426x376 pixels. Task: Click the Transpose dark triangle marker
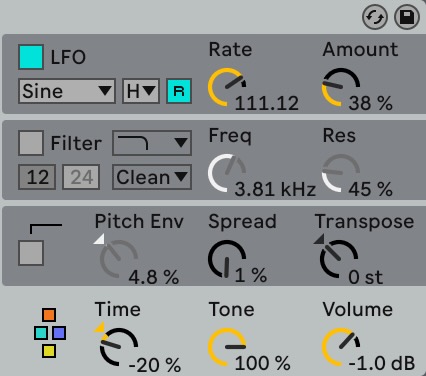pyautogui.click(x=319, y=239)
